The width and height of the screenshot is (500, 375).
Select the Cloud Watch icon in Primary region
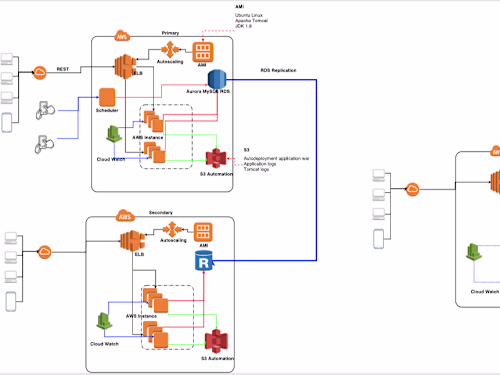tap(114, 134)
